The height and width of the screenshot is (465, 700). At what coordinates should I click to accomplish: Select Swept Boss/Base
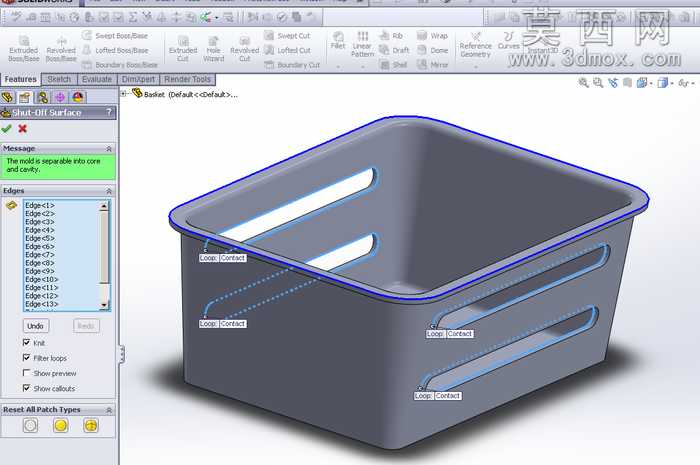click(x=115, y=36)
